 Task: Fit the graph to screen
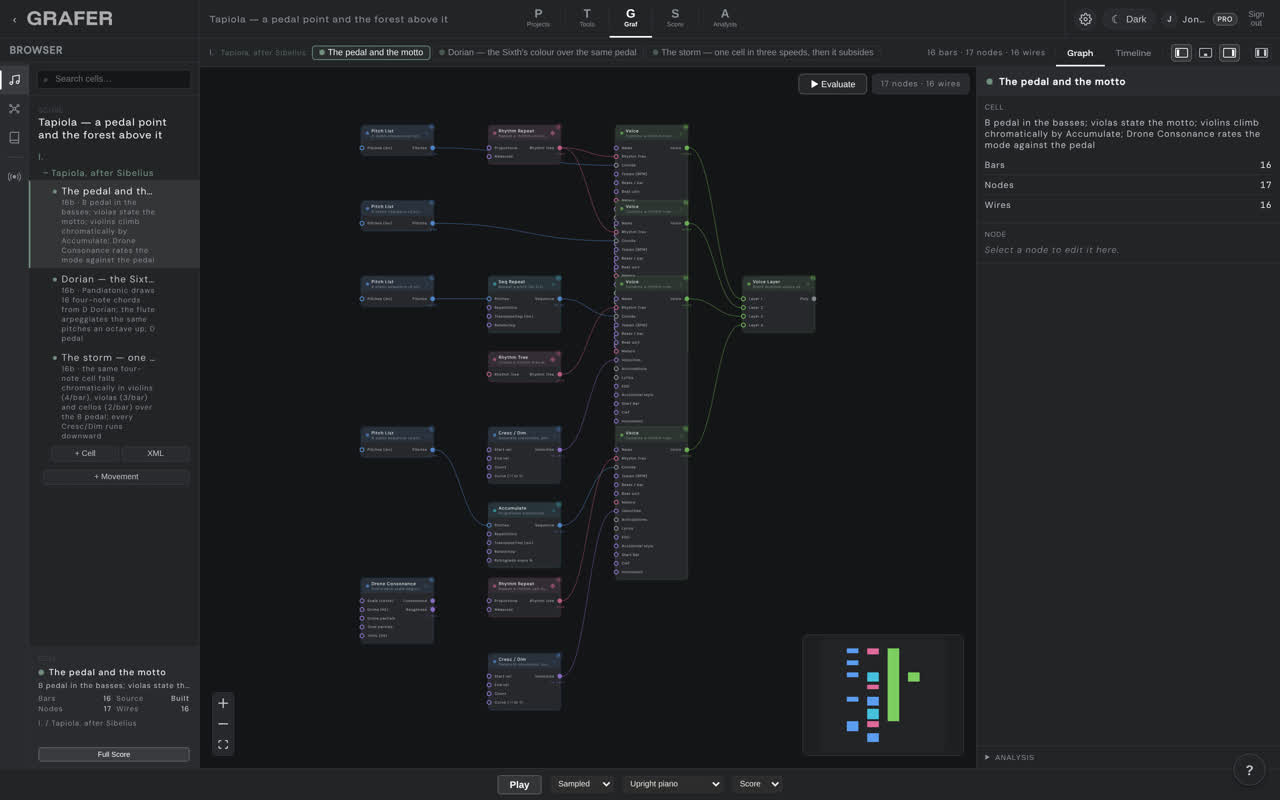(223, 745)
